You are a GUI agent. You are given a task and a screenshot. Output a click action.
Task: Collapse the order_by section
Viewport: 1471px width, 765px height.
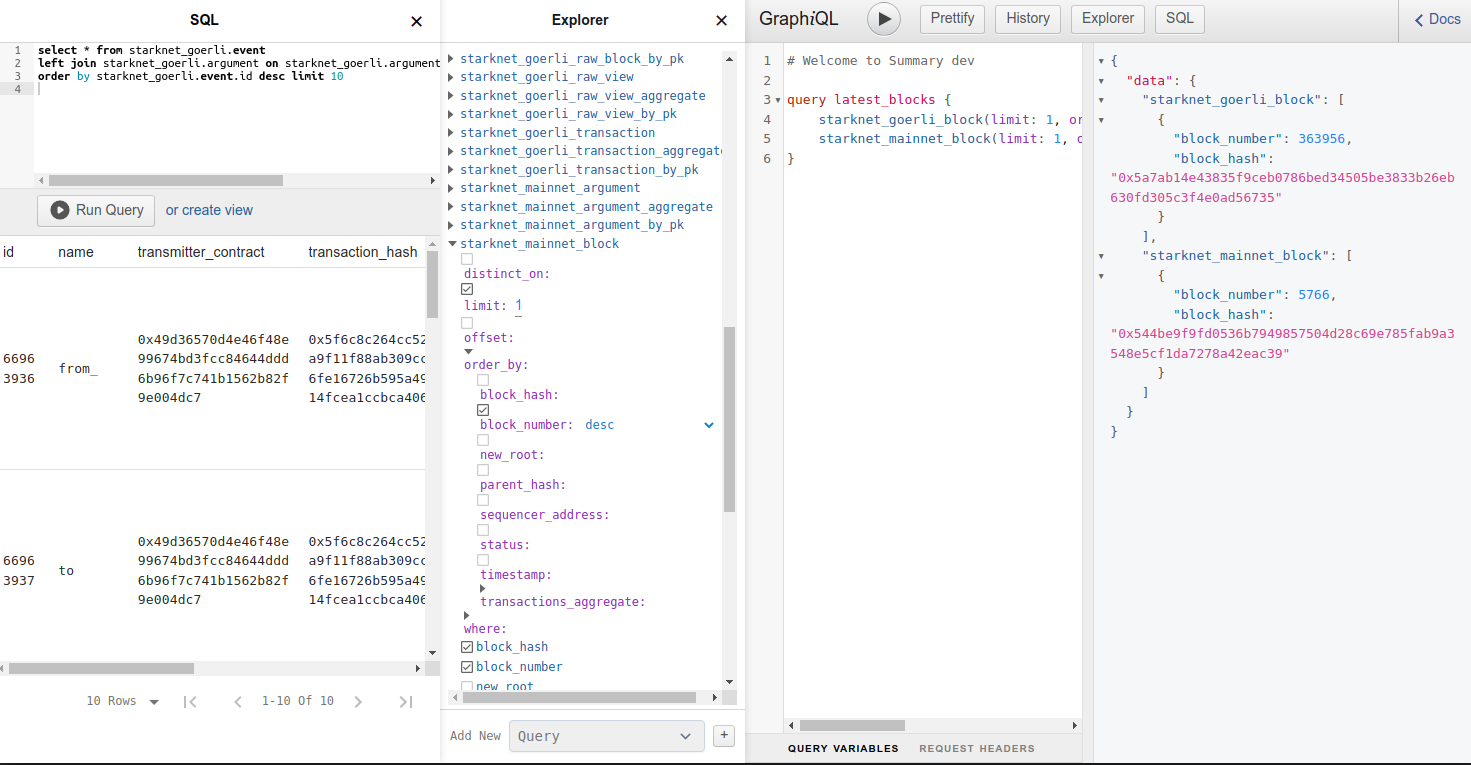tap(468, 351)
